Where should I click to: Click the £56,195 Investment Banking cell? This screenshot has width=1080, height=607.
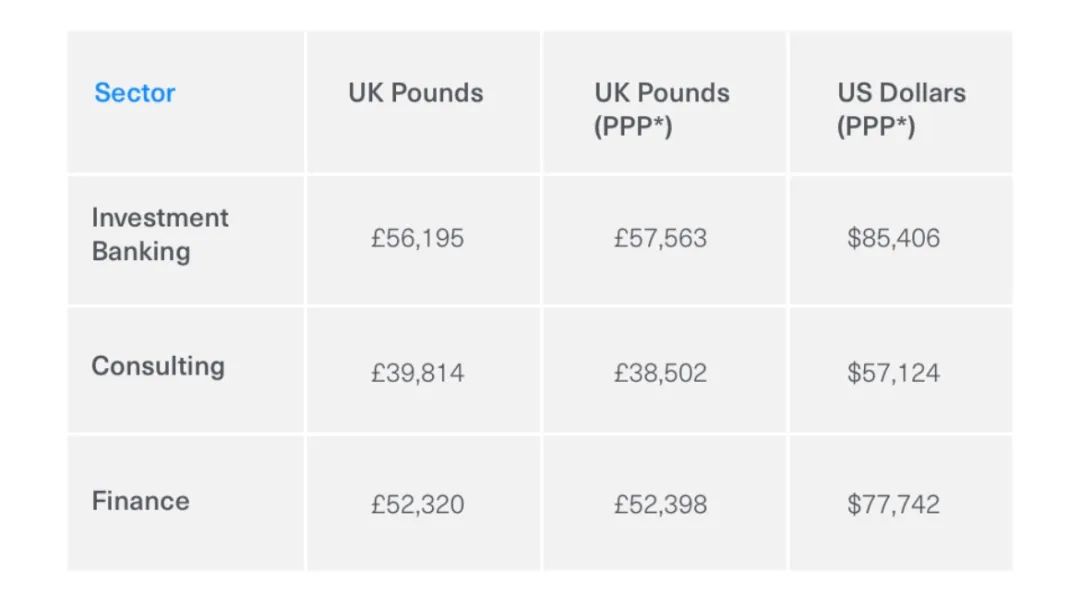(x=417, y=238)
